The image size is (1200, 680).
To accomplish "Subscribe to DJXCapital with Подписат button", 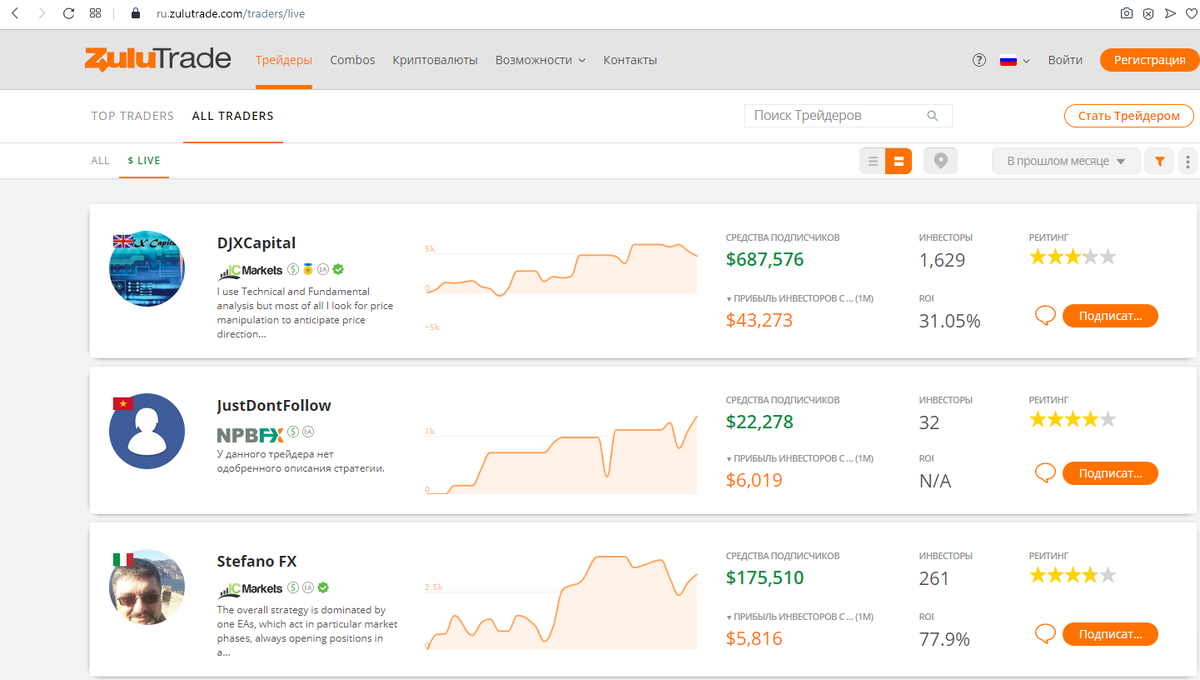I will (x=1110, y=316).
